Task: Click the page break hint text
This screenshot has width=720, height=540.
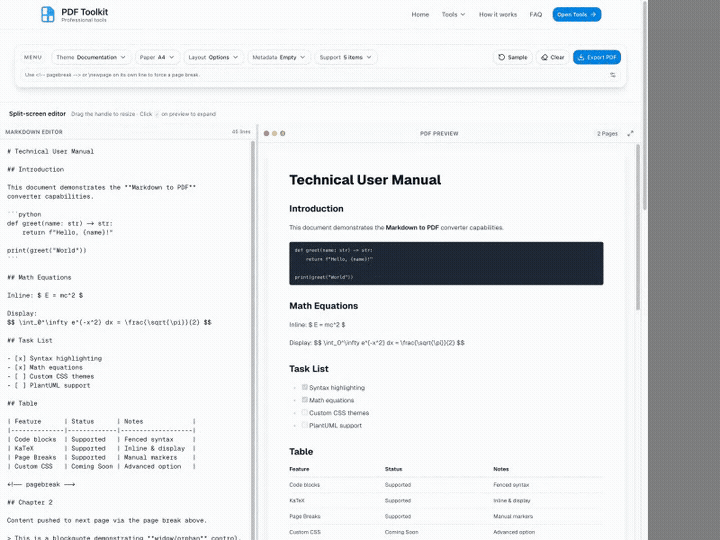Action: (112, 75)
